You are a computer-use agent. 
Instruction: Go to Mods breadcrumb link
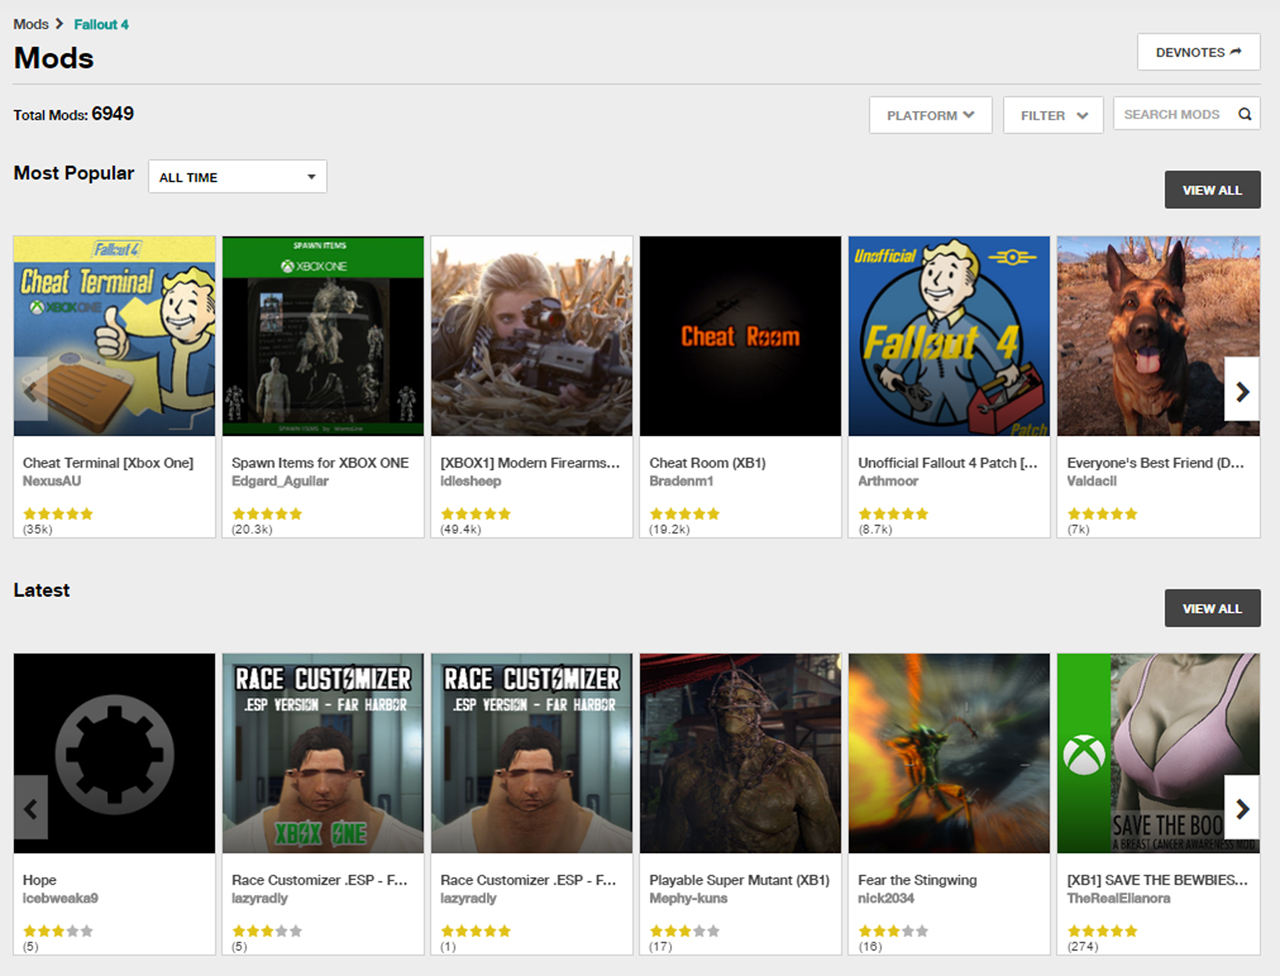[x=31, y=24]
